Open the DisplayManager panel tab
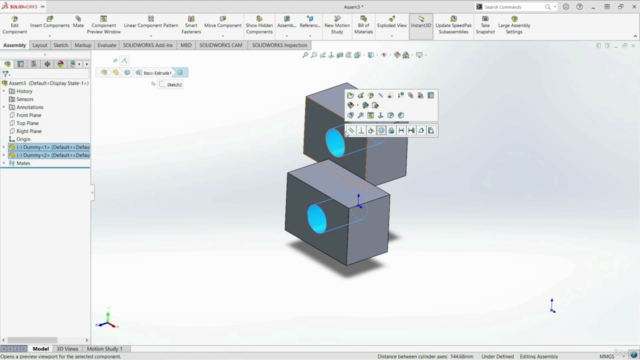This screenshot has width=640, height=360. (60, 64)
